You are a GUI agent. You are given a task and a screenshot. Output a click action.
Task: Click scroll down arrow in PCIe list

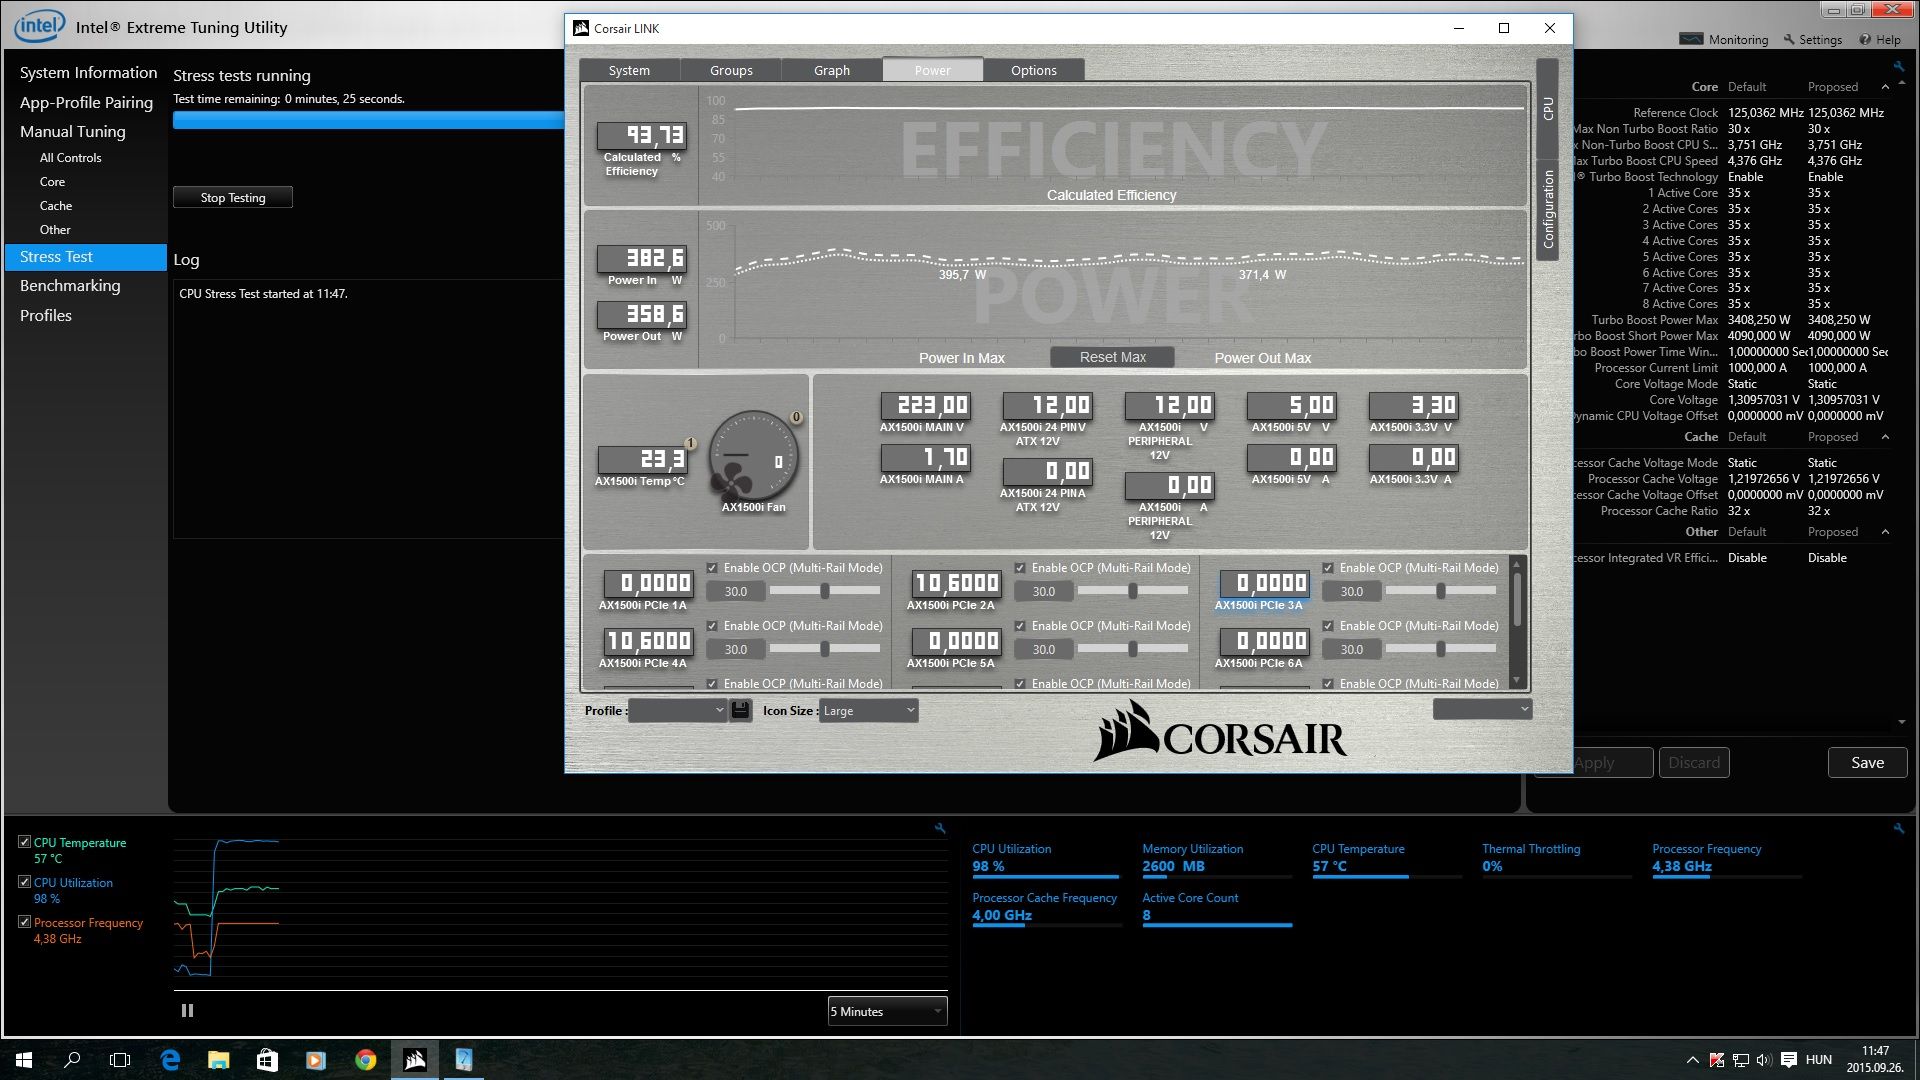pyautogui.click(x=1517, y=681)
